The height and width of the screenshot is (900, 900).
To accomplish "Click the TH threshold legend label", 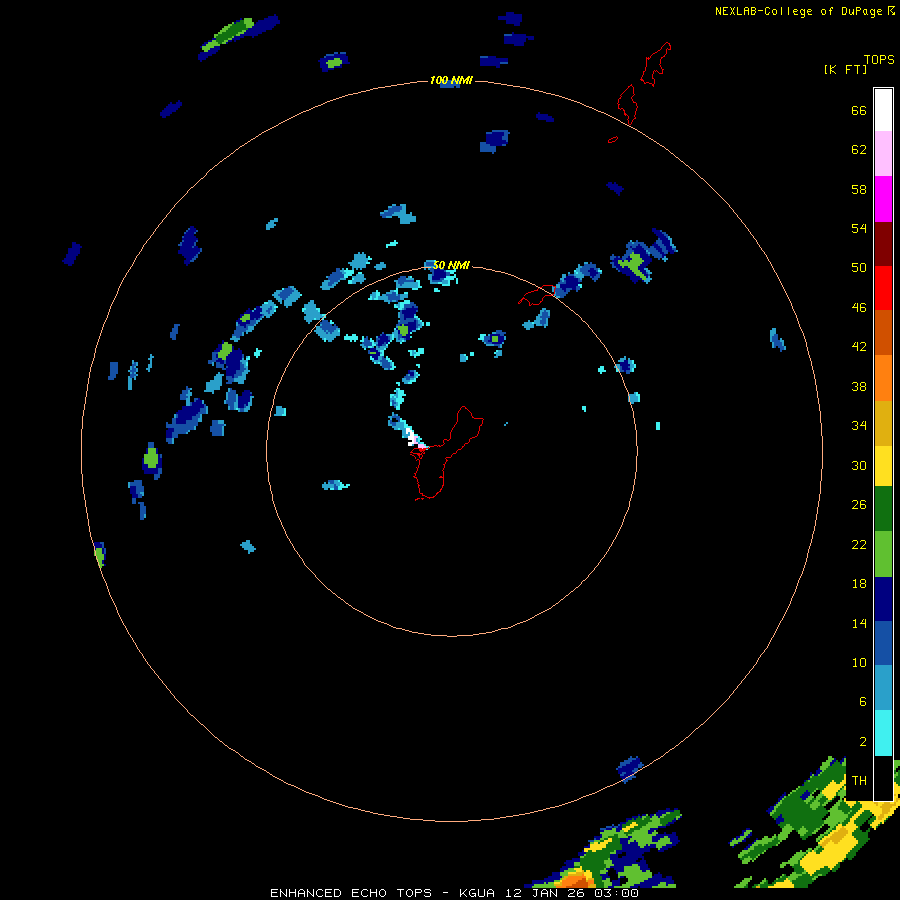I will point(859,781).
